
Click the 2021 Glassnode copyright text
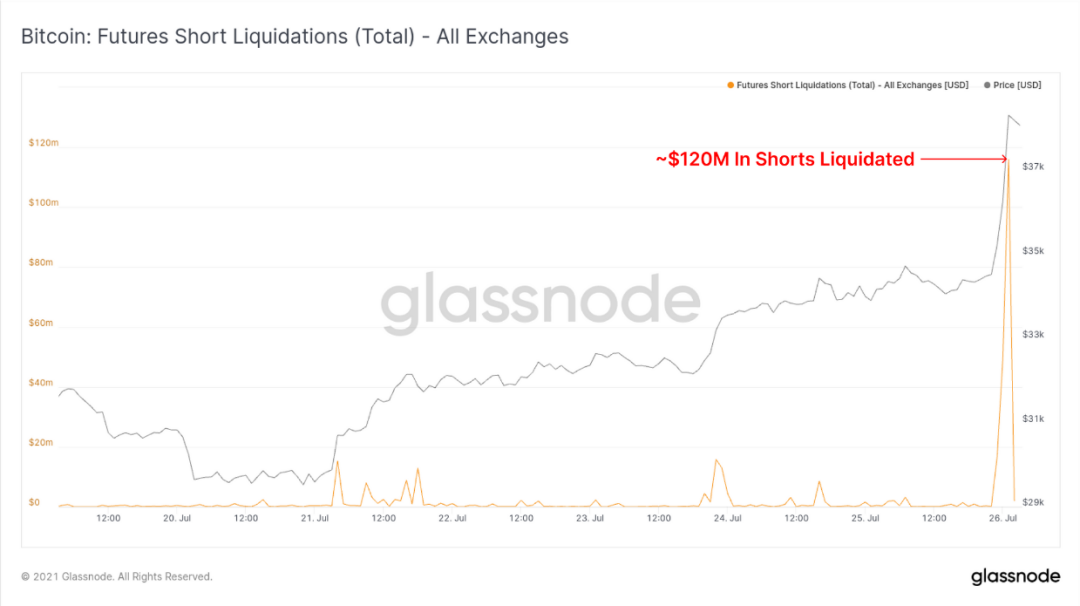point(117,576)
